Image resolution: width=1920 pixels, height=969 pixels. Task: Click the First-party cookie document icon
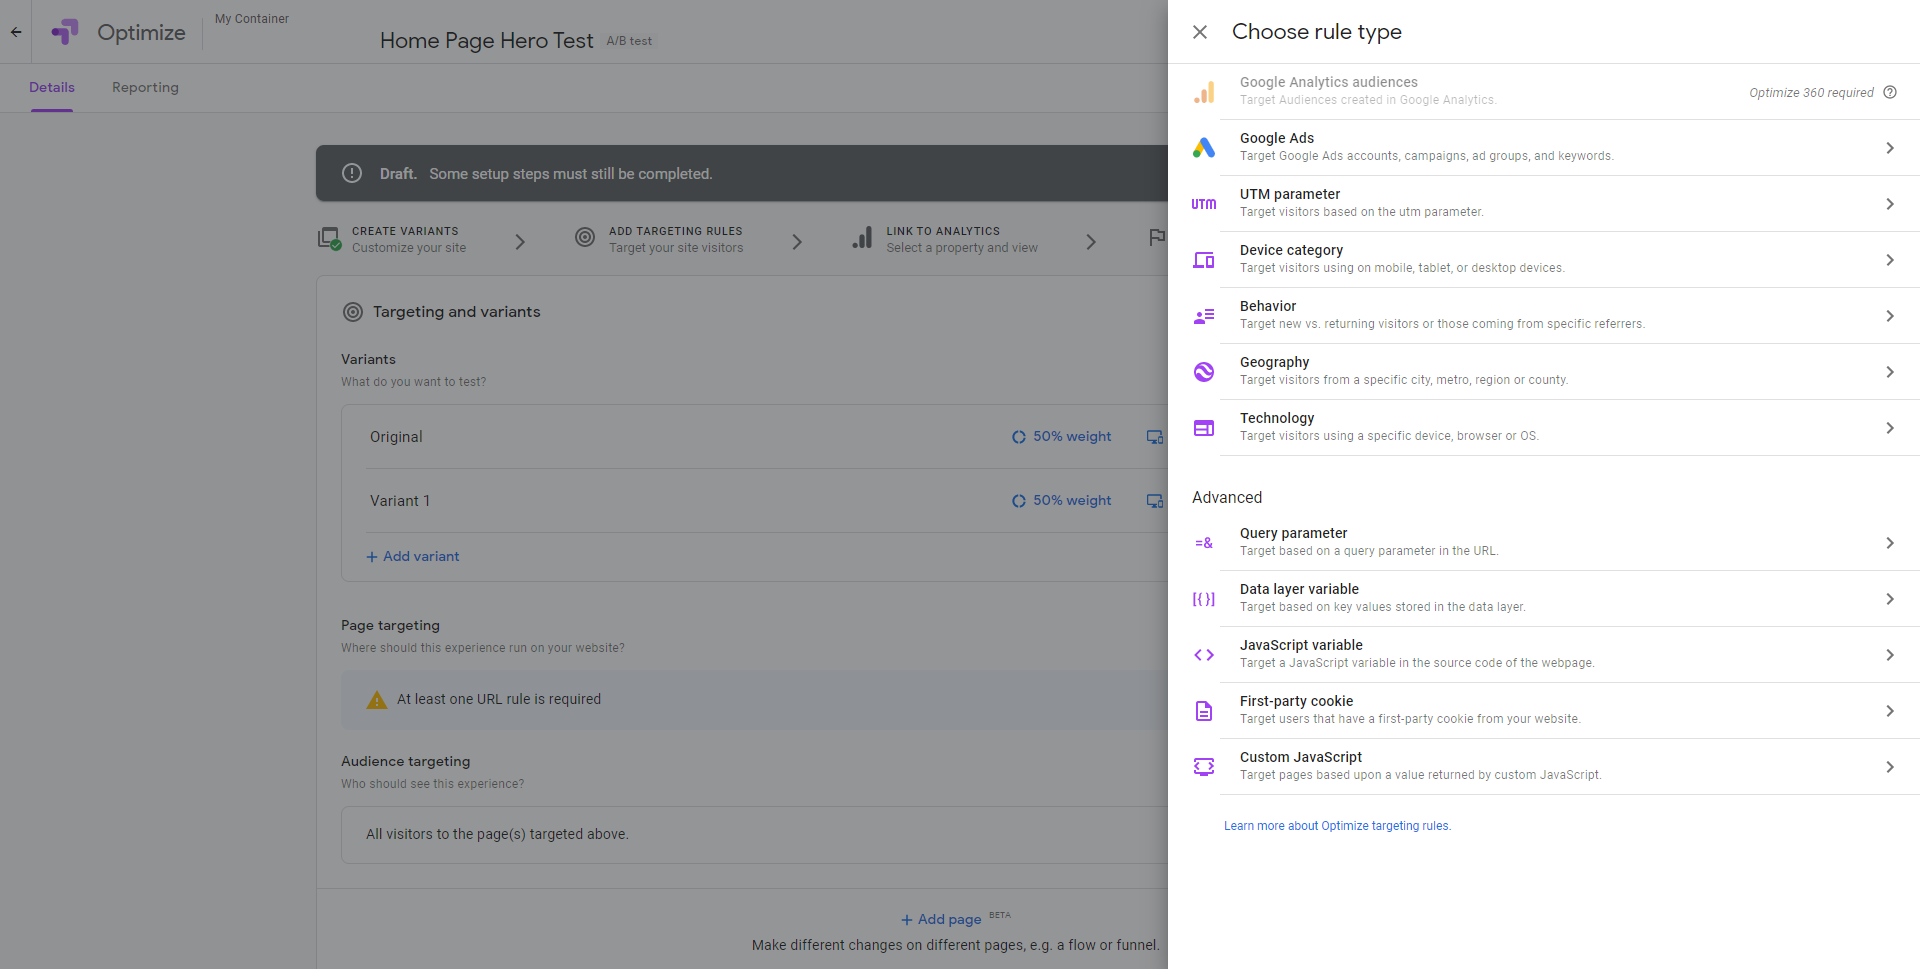pyautogui.click(x=1203, y=710)
